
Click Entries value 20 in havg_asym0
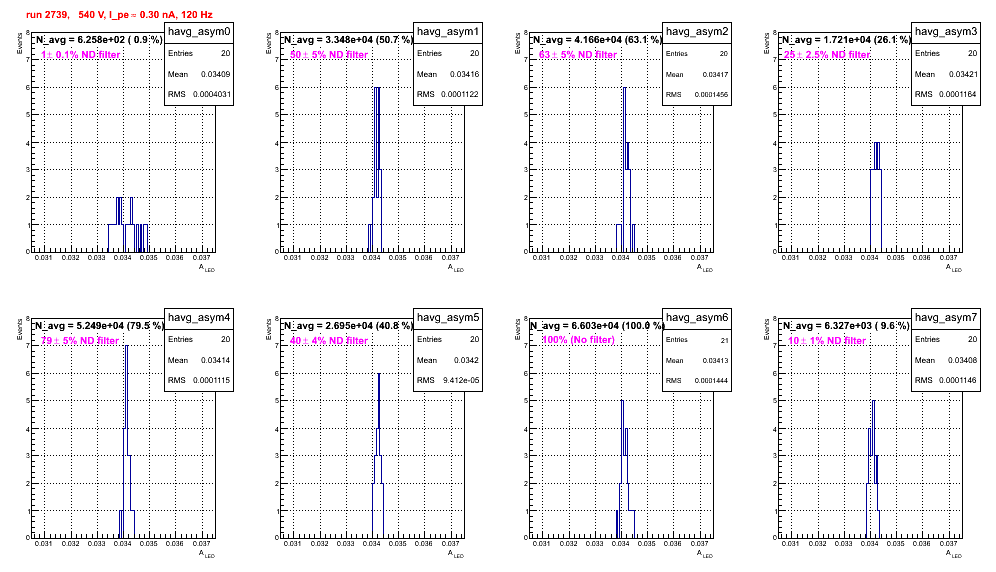[x=225, y=53]
